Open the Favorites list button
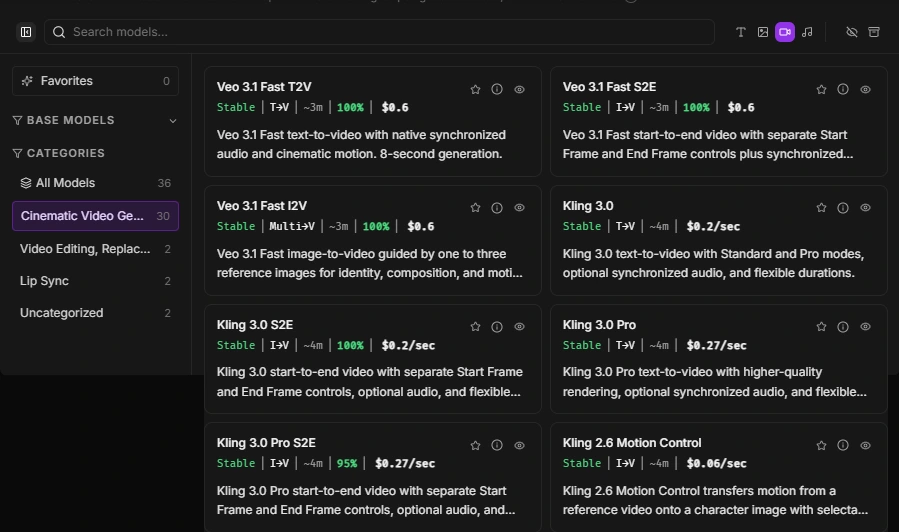Viewport: 899px width, 532px height. click(95, 81)
